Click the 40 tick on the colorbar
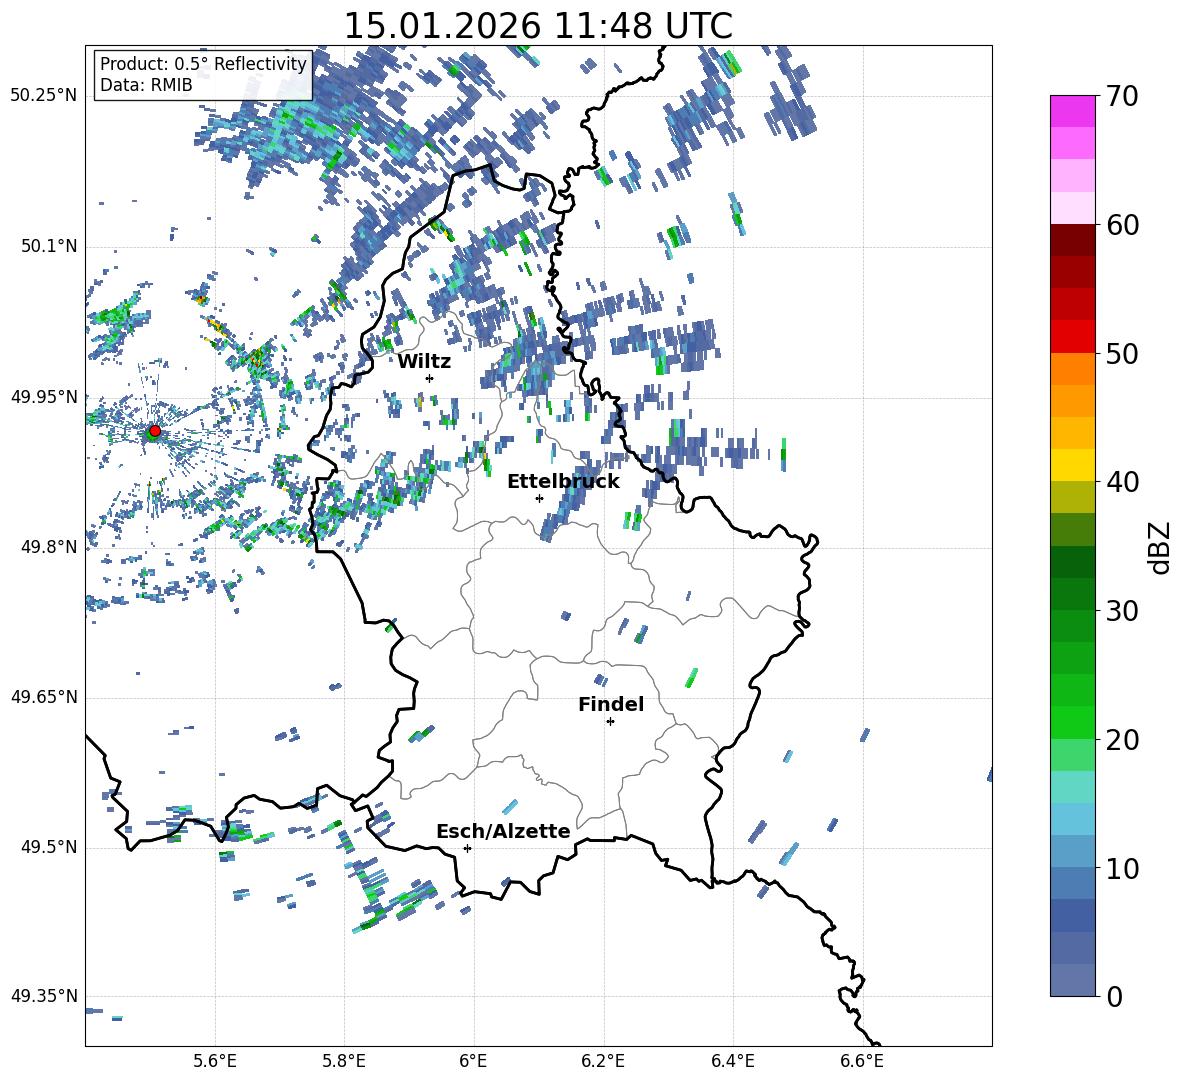The image size is (1184, 1081). (1122, 482)
